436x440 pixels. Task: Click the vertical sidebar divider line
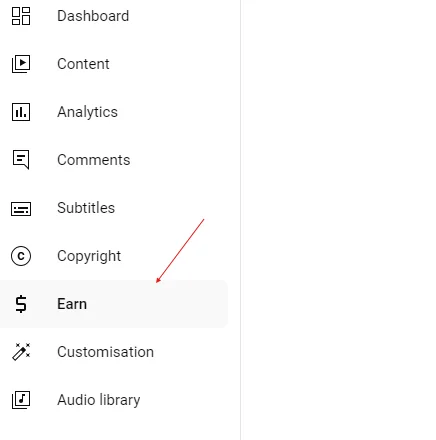point(240,220)
